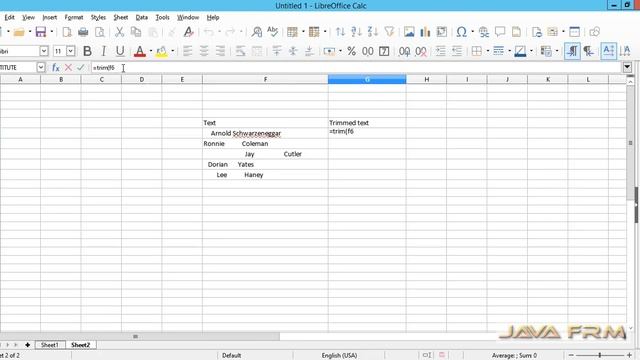Click the Format as Percent icon
The image size is (640, 360).
(351, 51)
